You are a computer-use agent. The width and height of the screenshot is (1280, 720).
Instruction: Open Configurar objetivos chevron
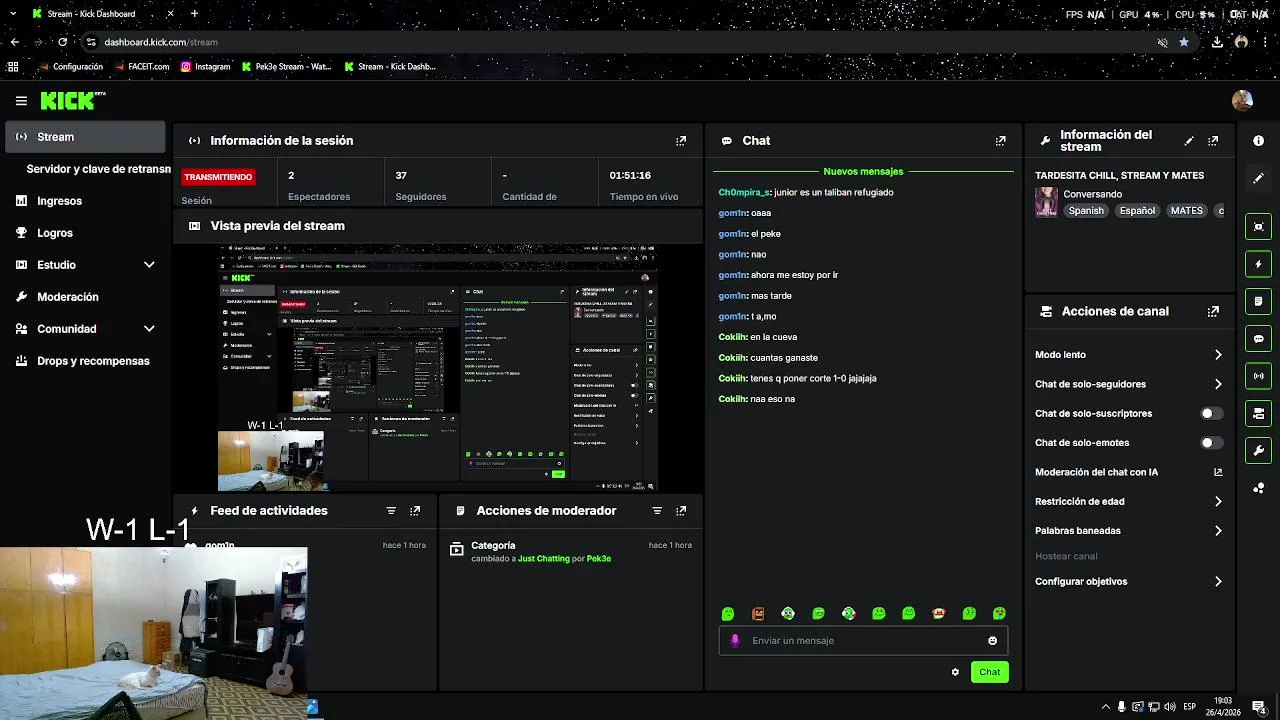[x=1218, y=581]
